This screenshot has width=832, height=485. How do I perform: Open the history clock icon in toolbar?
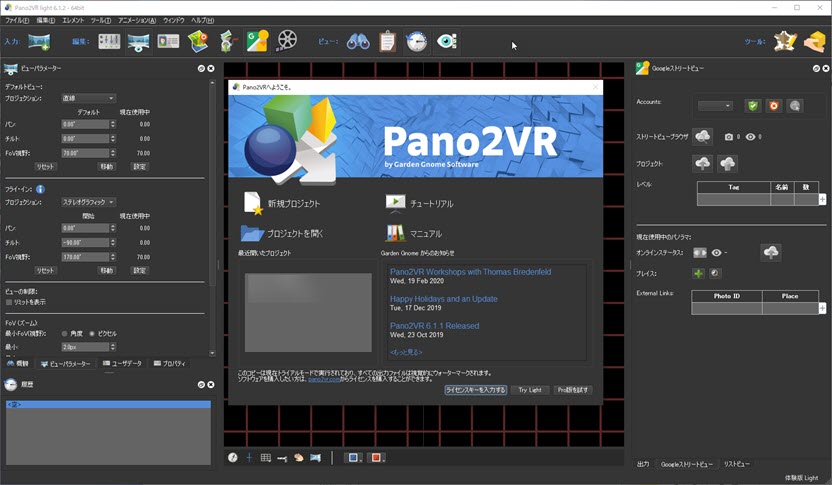[417, 41]
